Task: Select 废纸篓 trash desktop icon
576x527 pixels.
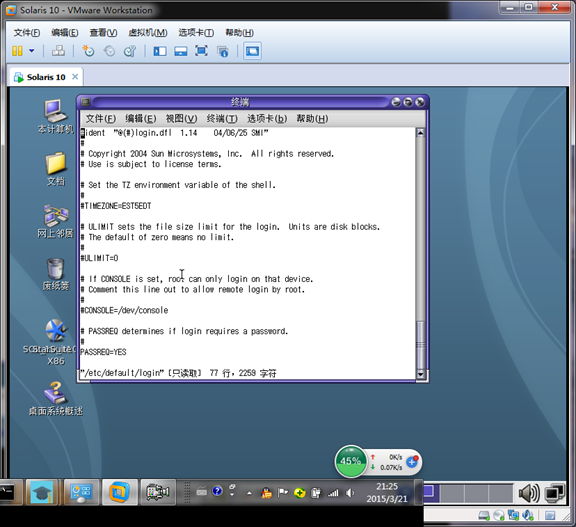Action: pos(55,274)
